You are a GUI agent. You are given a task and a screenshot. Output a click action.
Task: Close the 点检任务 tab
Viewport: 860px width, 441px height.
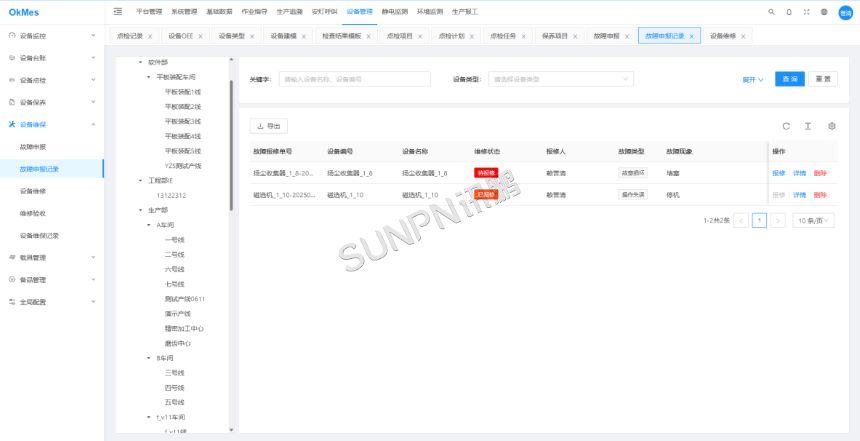523,36
